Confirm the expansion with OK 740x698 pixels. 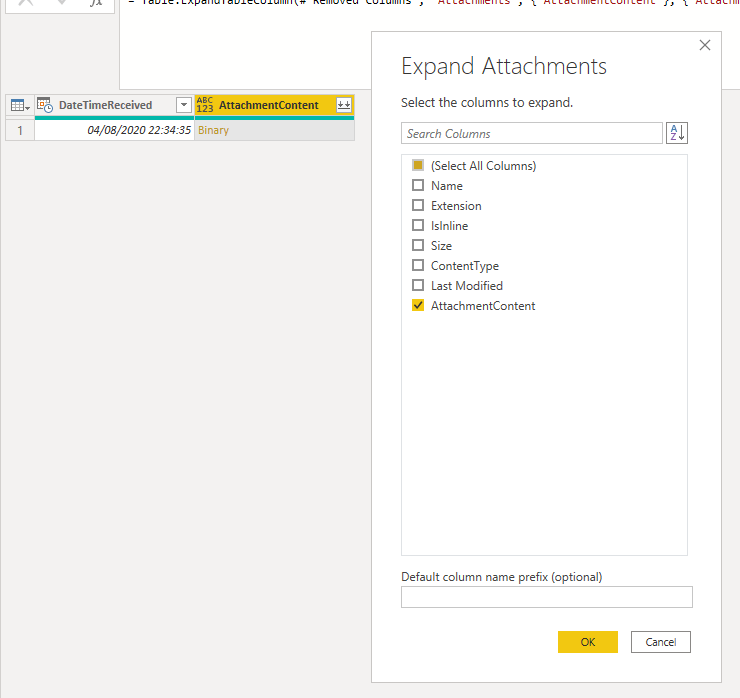(x=587, y=642)
